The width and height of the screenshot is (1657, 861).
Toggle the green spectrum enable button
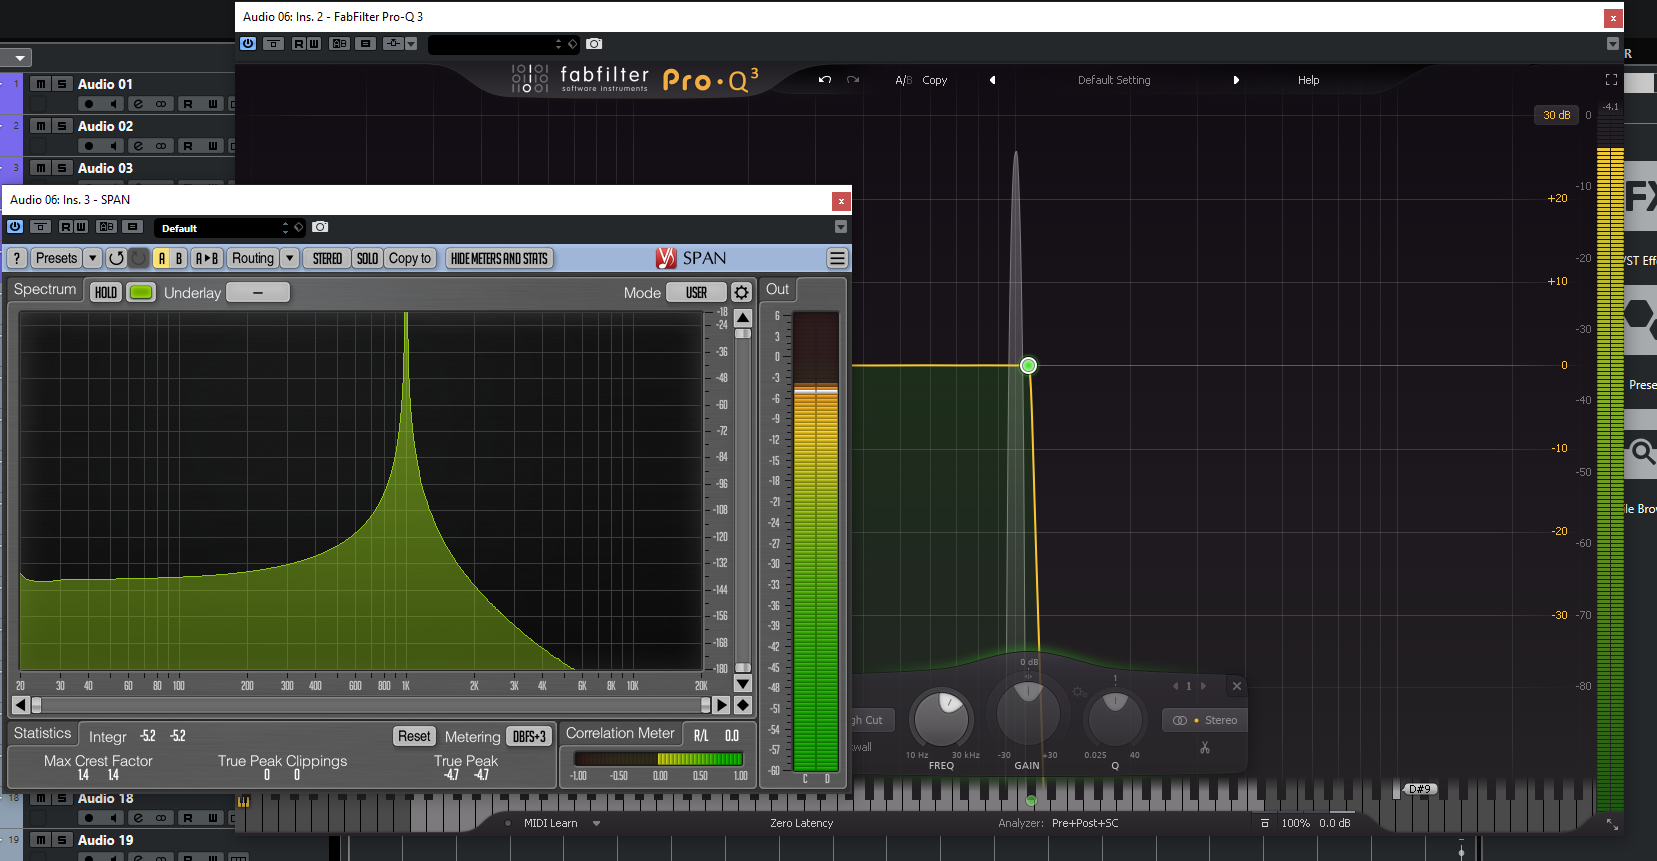click(x=141, y=292)
